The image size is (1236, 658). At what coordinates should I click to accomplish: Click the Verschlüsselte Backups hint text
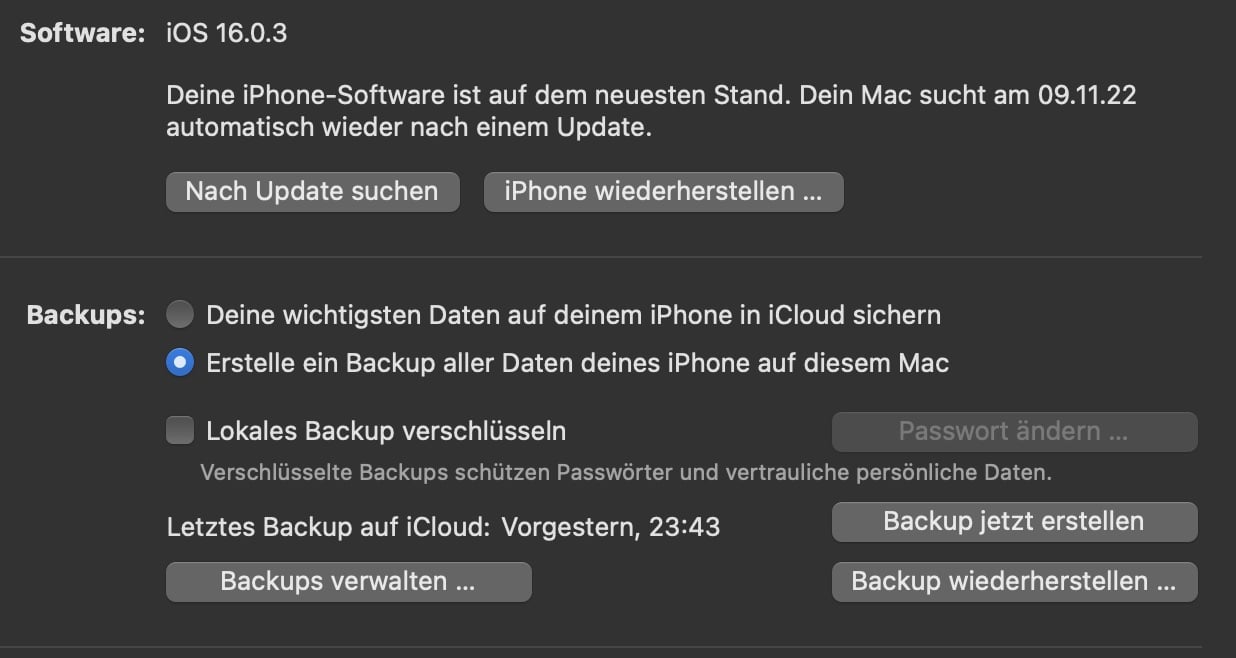coord(625,472)
